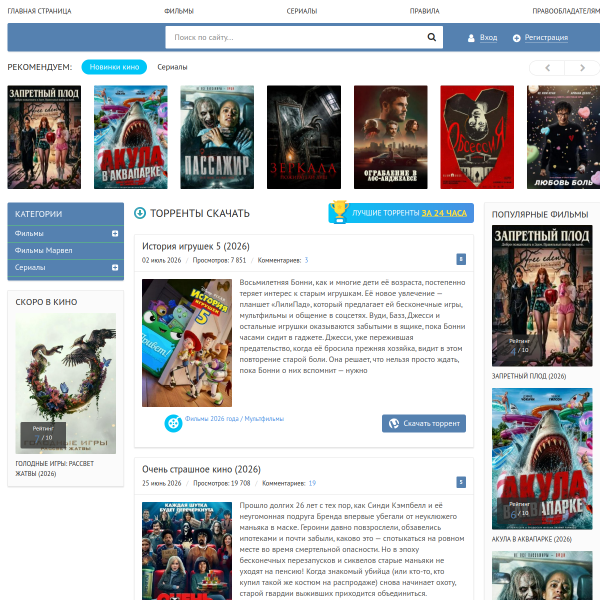
Task: Click the user icon beside Вход
Action: [x=471, y=38]
